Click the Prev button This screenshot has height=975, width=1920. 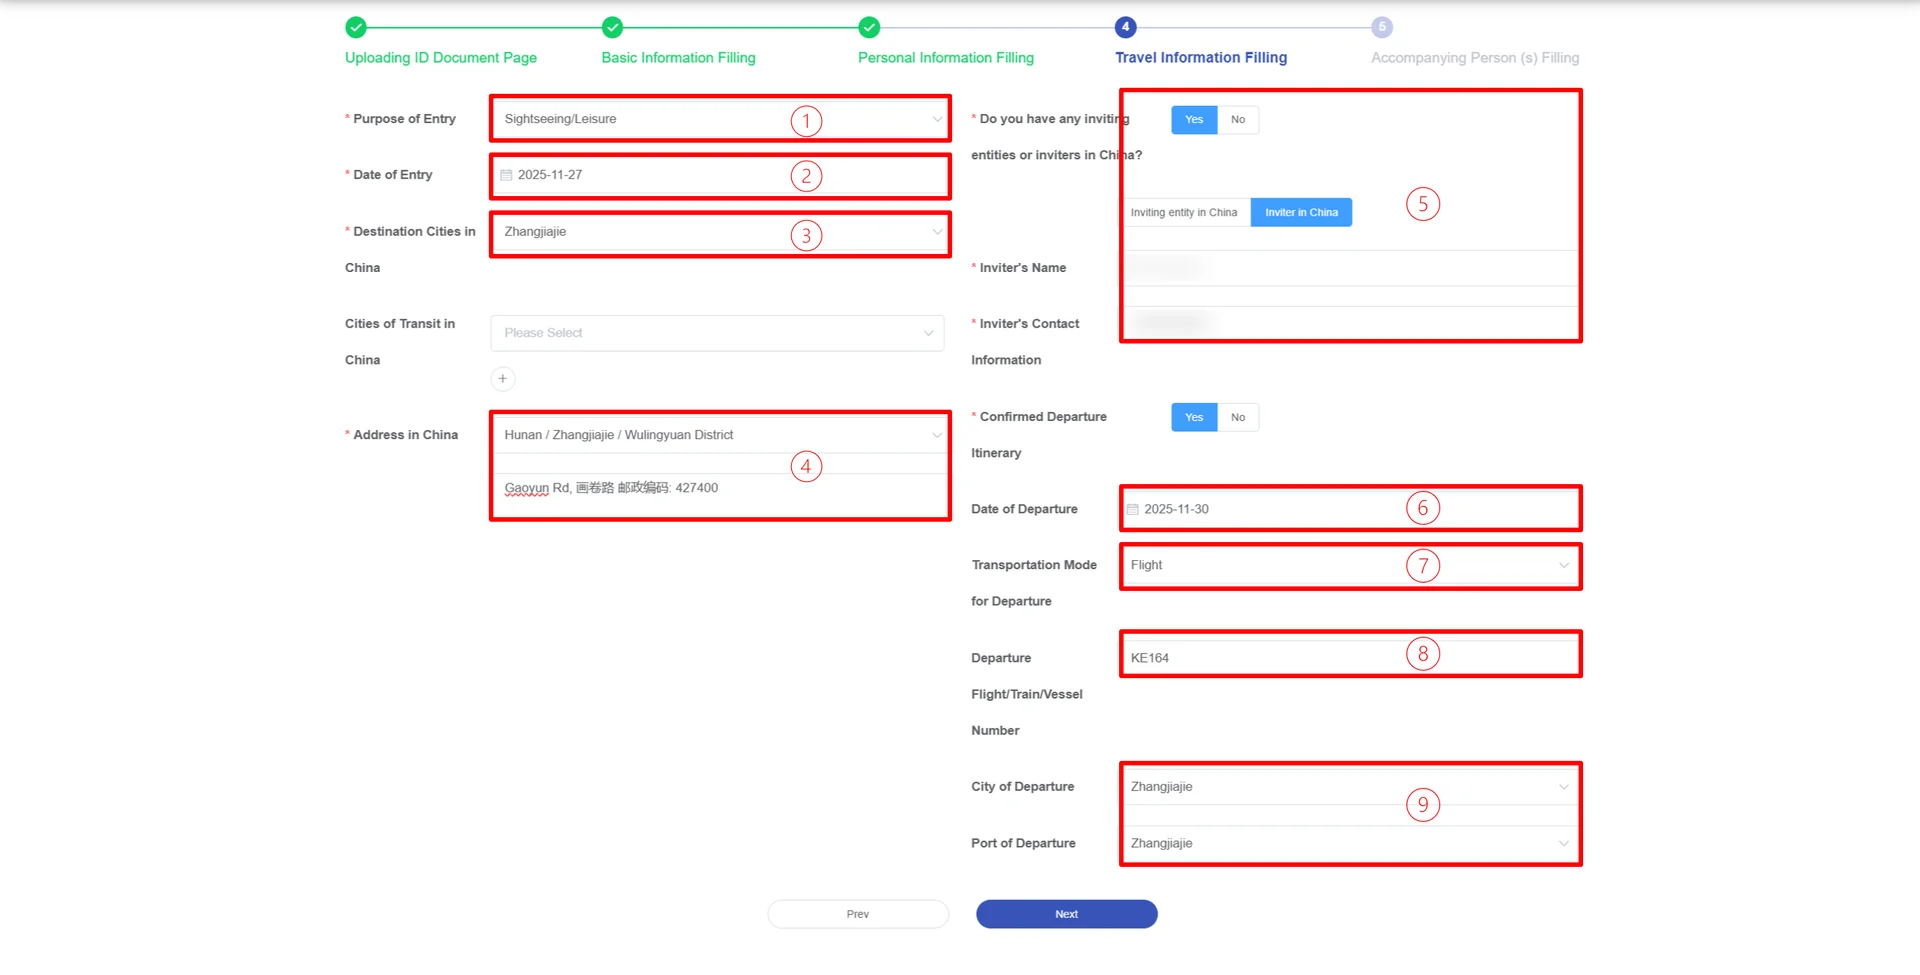pos(858,914)
